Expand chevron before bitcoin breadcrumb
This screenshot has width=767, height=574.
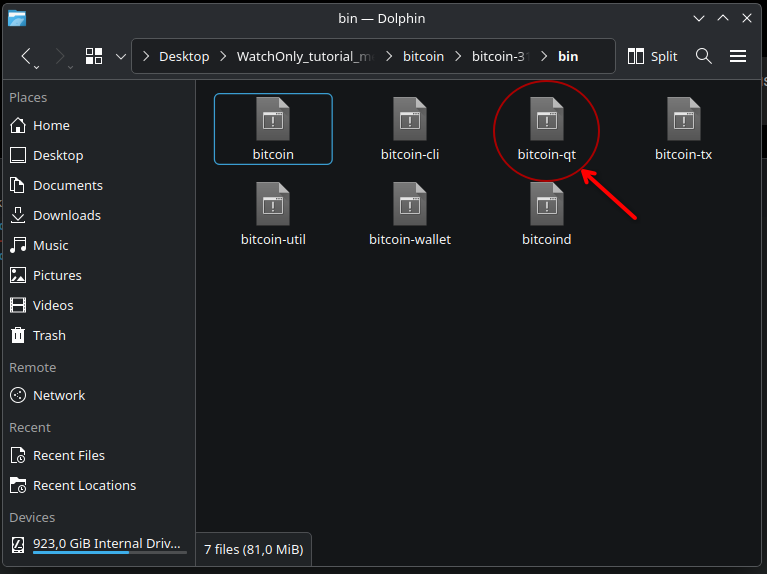click(x=389, y=57)
